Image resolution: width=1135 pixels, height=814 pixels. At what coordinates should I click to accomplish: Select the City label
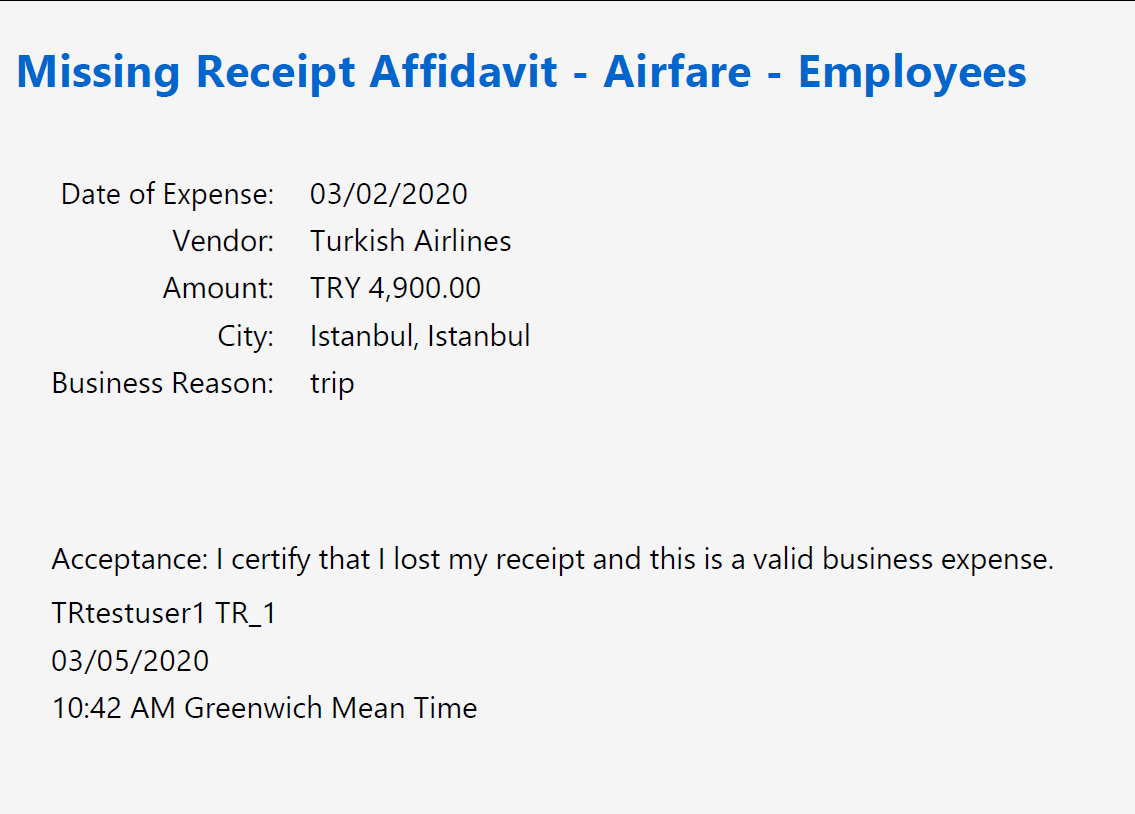point(245,336)
